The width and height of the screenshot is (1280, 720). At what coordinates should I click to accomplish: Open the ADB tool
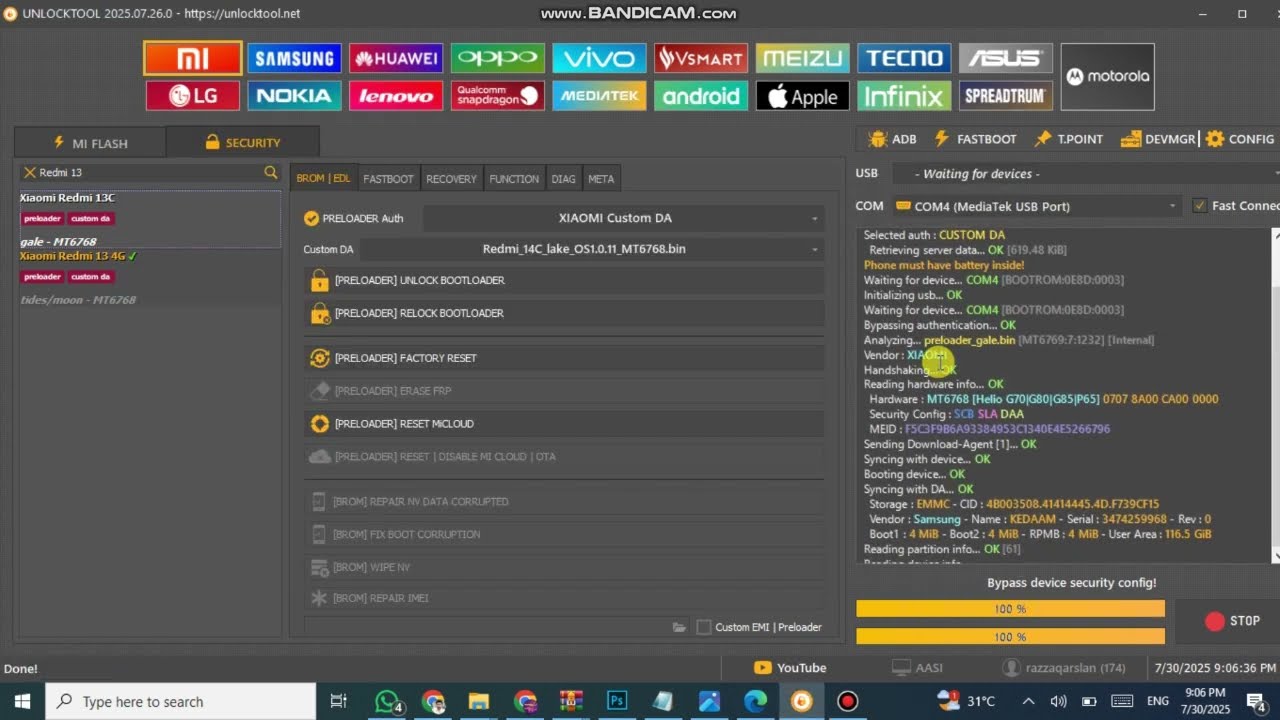(893, 139)
